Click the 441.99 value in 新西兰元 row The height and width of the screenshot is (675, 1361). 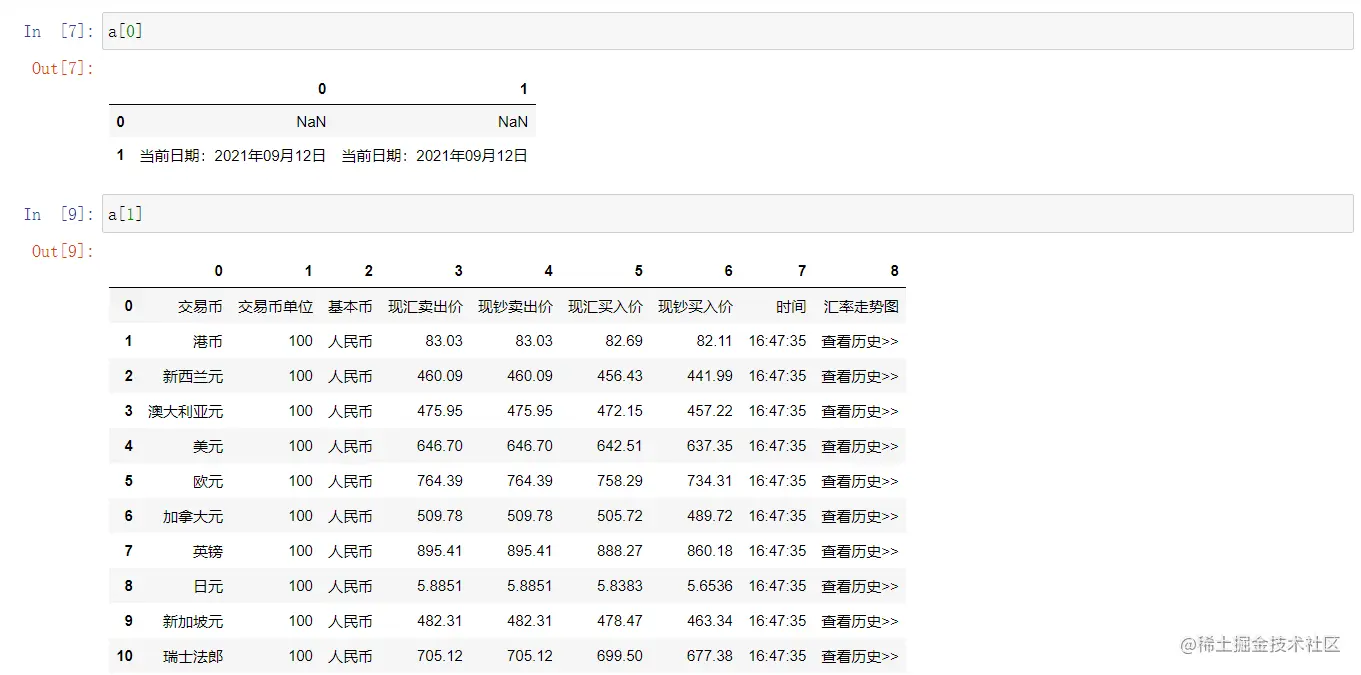tap(710, 376)
